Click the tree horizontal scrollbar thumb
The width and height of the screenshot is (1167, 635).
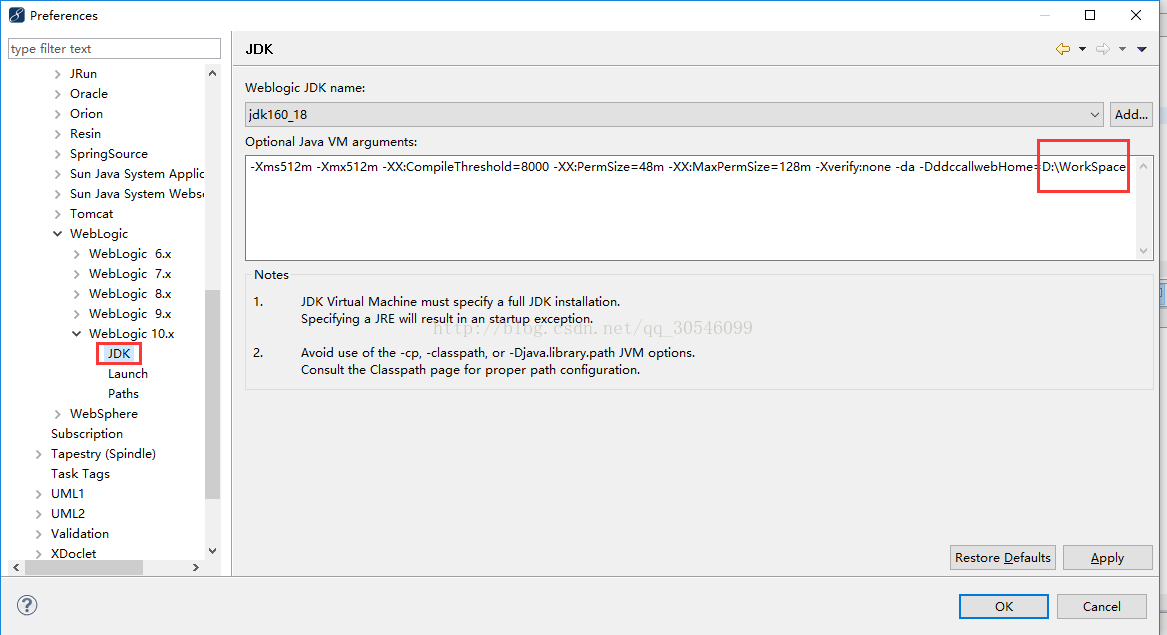(83, 567)
